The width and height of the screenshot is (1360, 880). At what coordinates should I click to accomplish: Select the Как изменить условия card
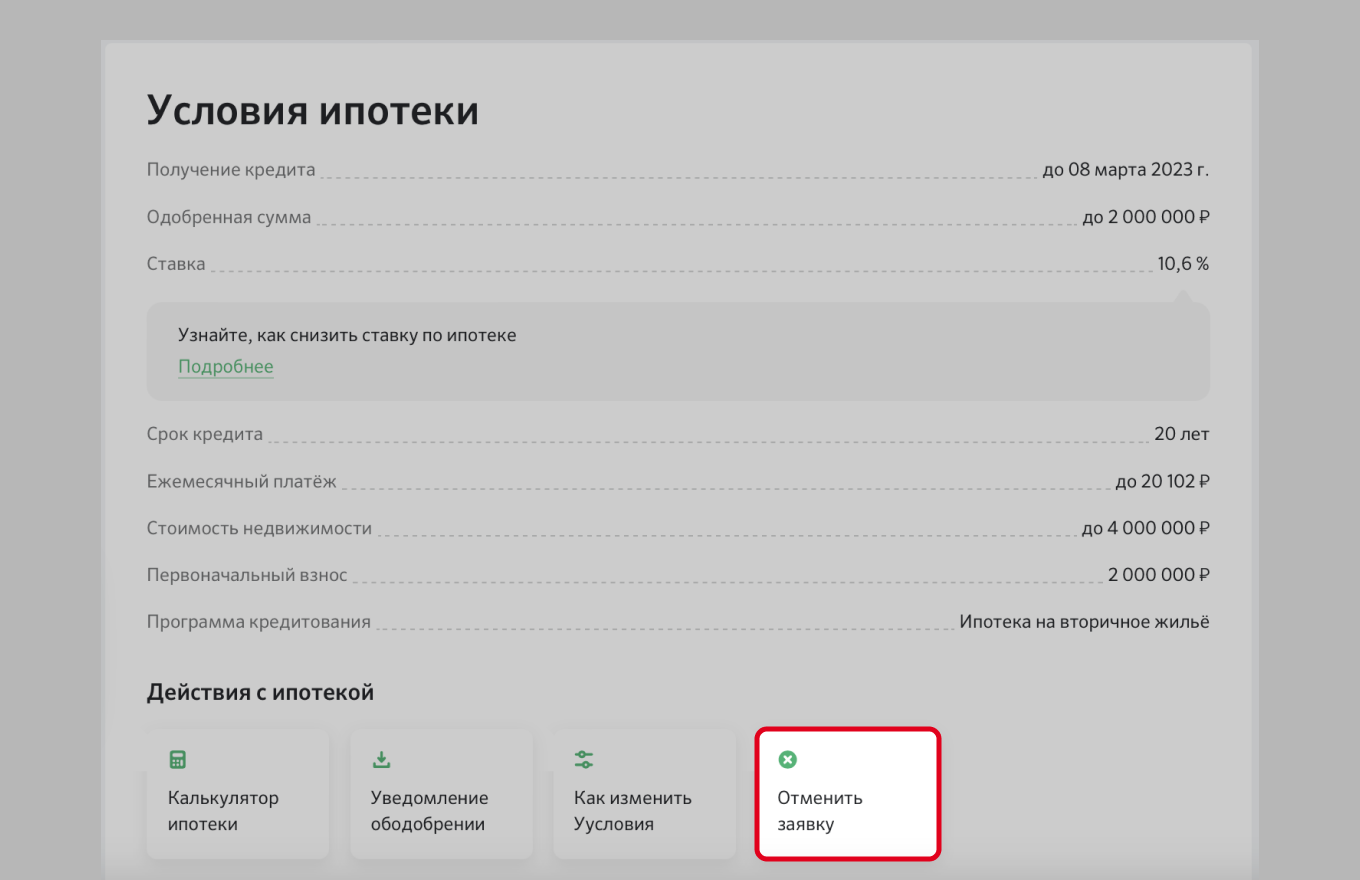[x=644, y=794]
